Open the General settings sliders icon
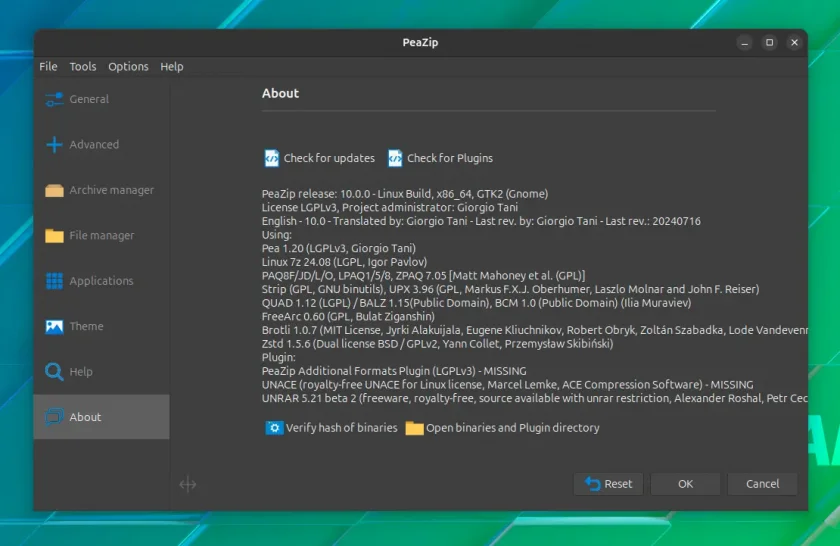 (54, 99)
